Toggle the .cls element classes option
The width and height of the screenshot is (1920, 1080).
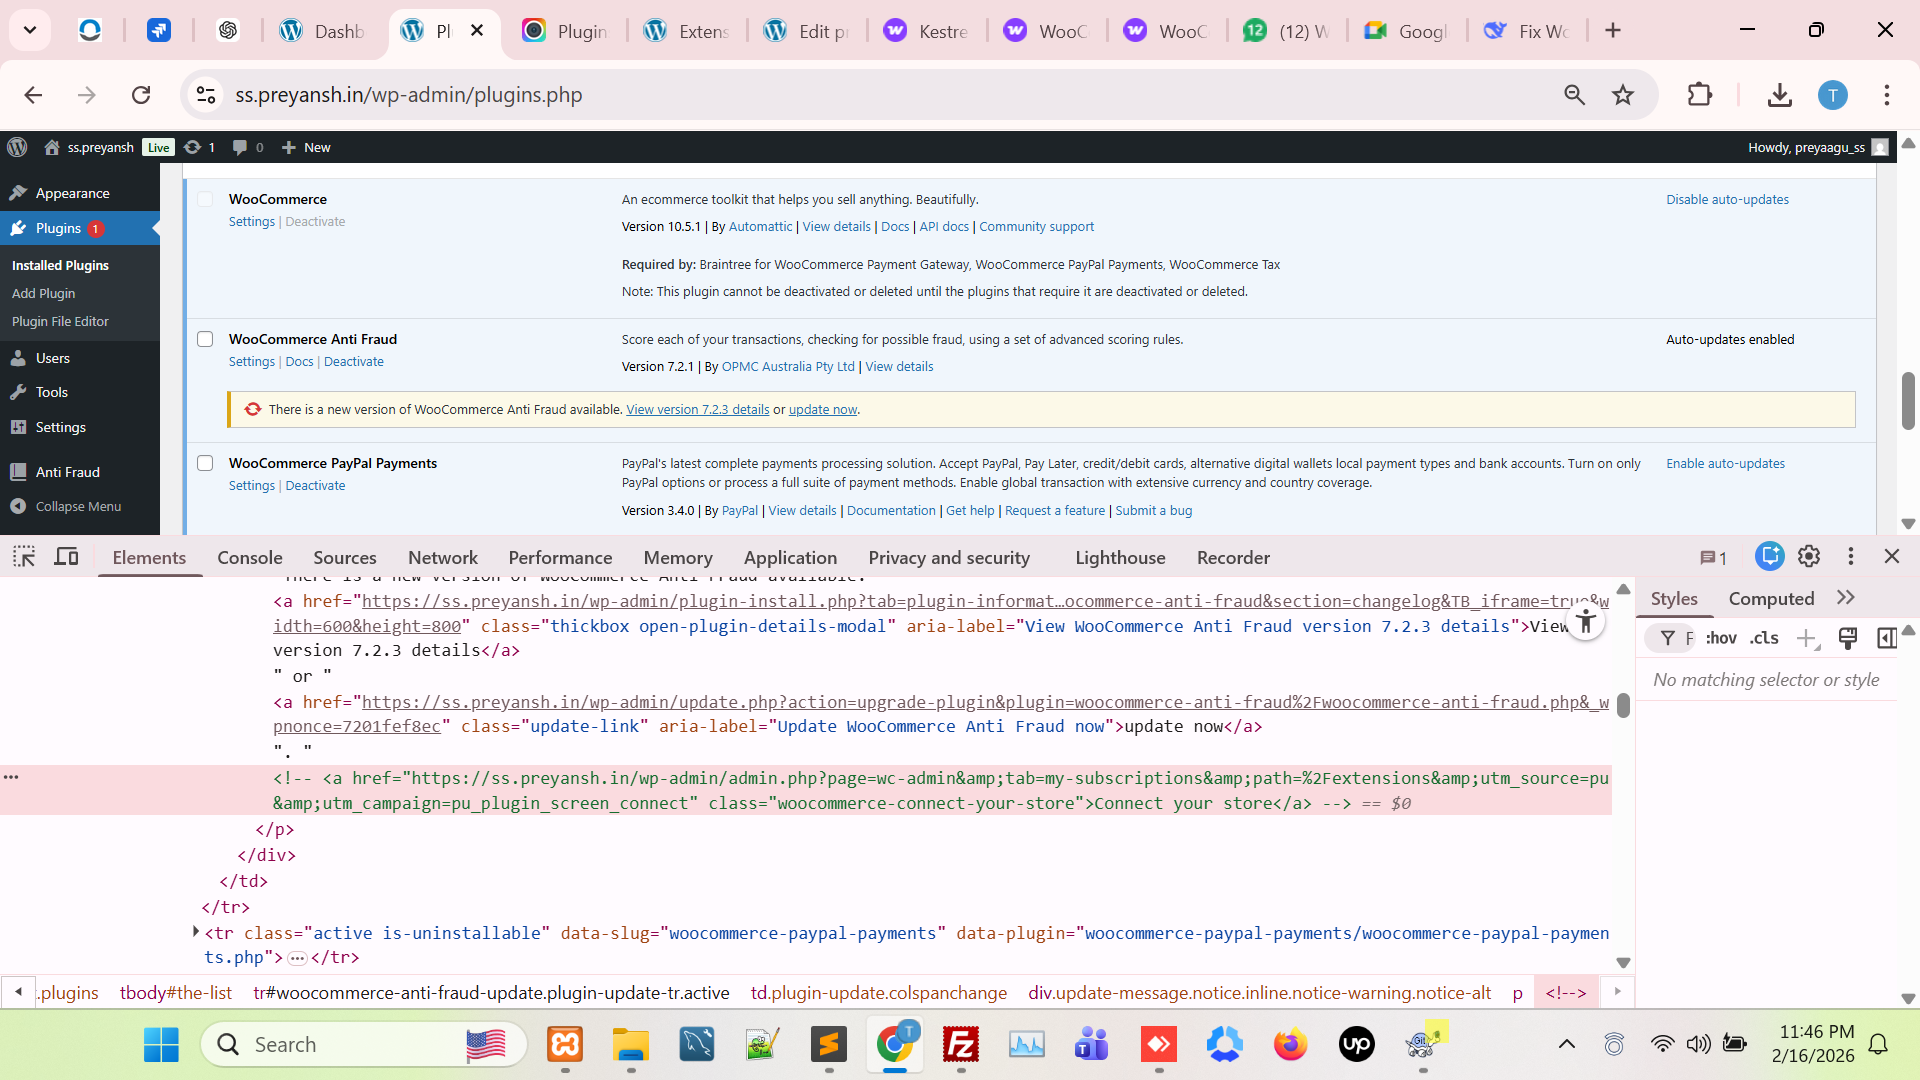(1764, 638)
